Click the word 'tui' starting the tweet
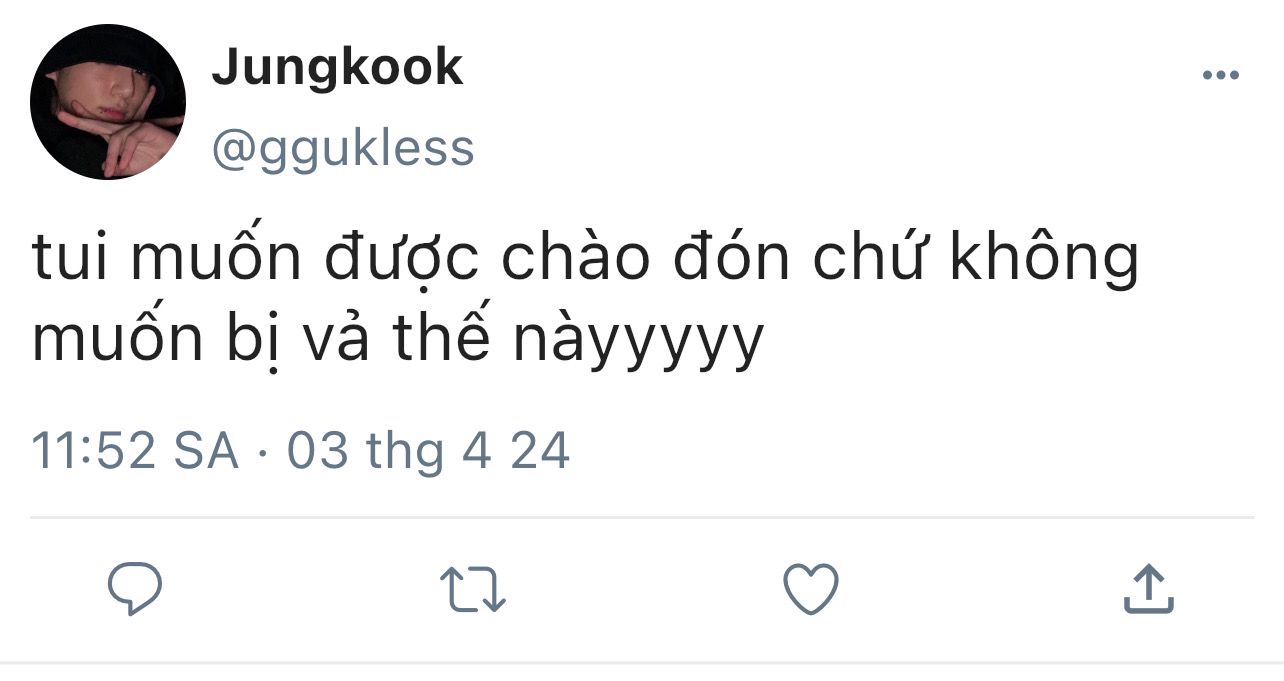Viewport: 1284px width, 681px height. coord(73,258)
